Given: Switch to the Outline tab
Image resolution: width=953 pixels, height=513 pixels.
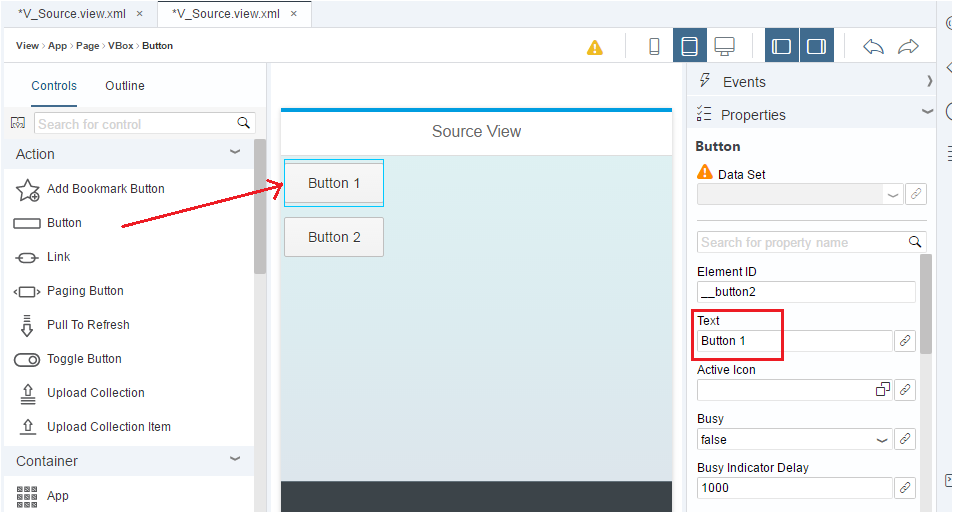Looking at the screenshot, I should click(125, 86).
